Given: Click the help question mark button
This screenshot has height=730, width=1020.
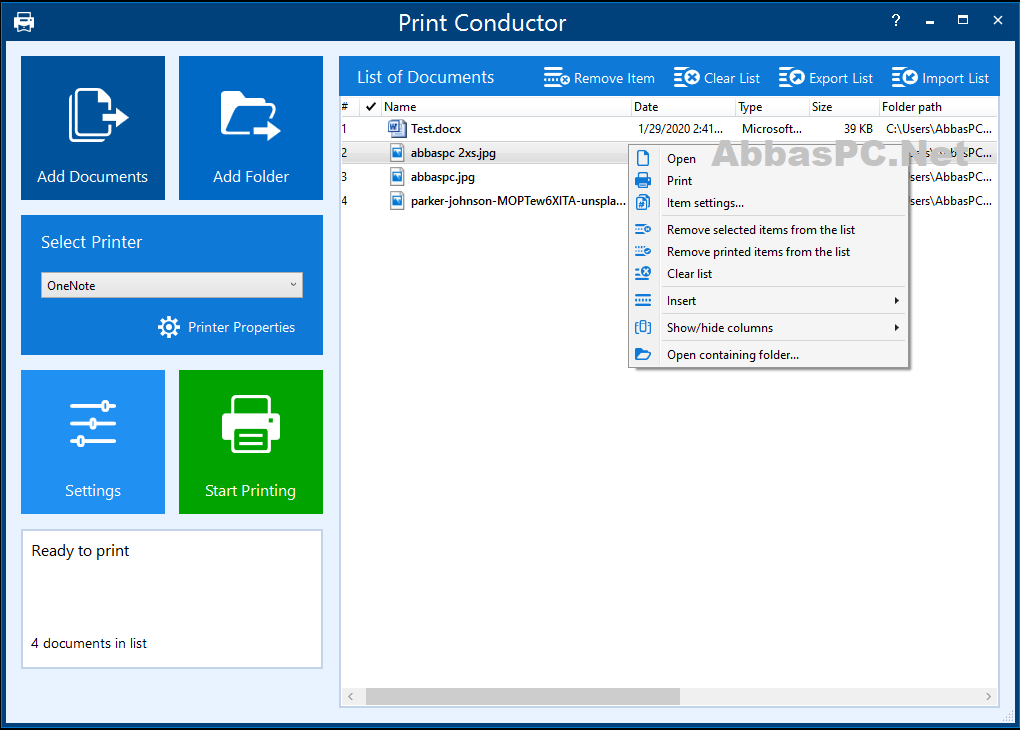Looking at the screenshot, I should pos(896,21).
